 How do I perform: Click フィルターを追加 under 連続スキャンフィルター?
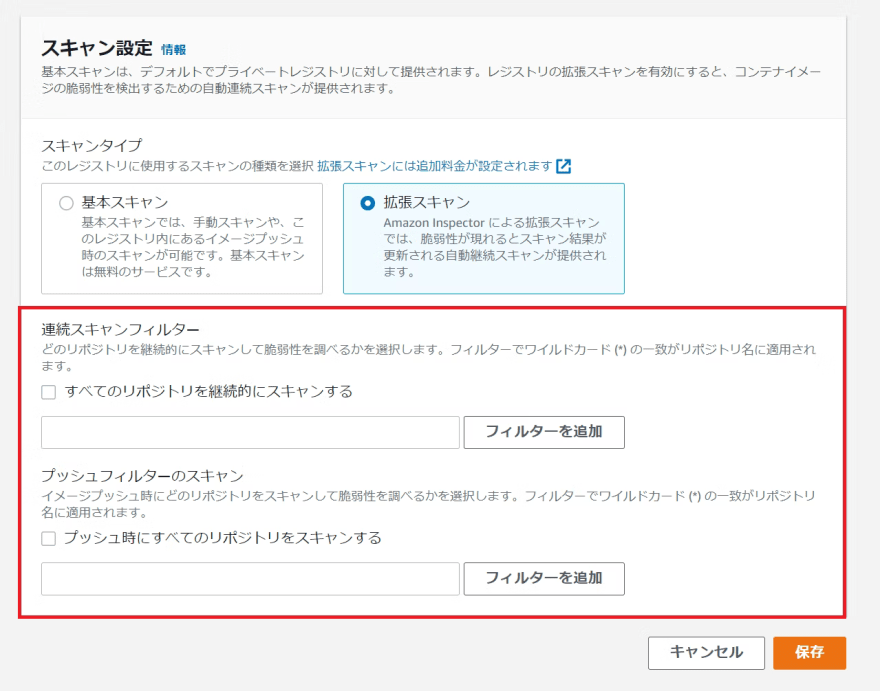[544, 432]
